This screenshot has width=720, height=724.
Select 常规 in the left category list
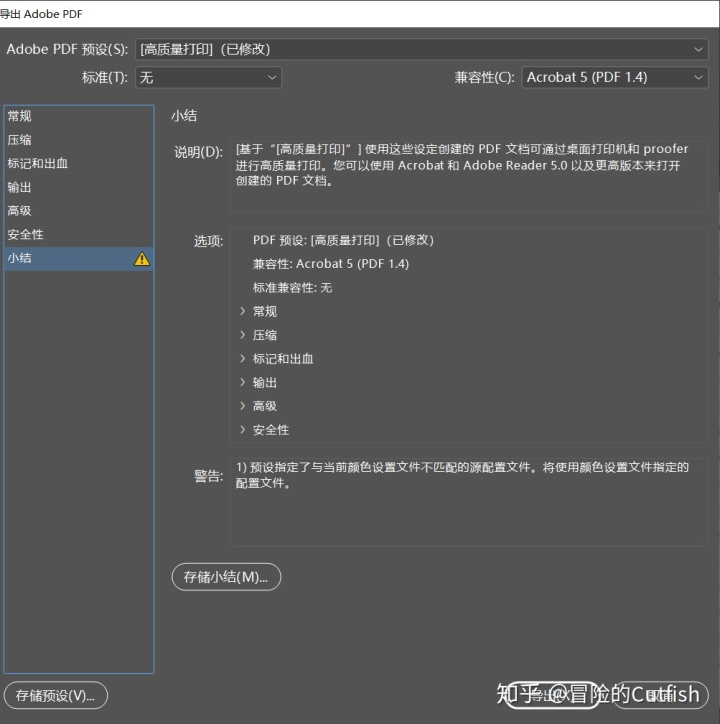point(79,116)
